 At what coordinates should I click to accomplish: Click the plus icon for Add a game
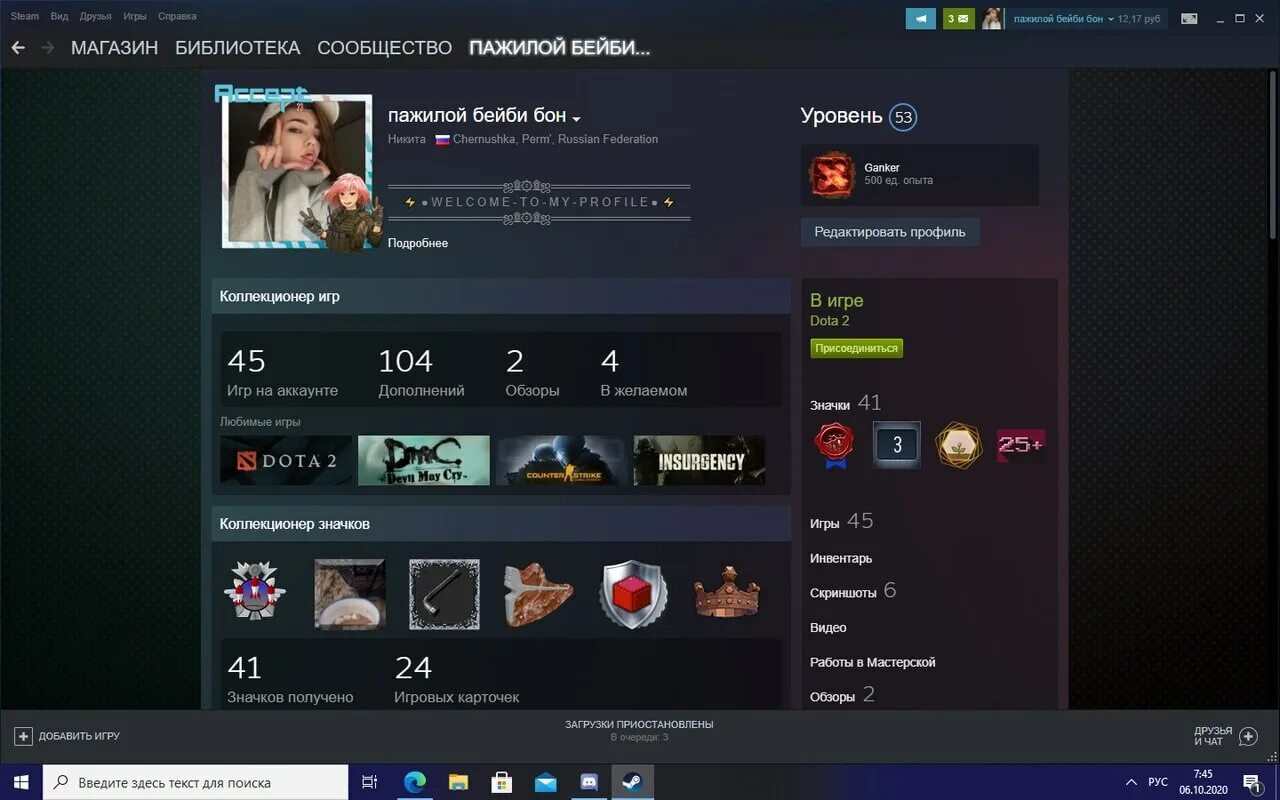click(23, 736)
